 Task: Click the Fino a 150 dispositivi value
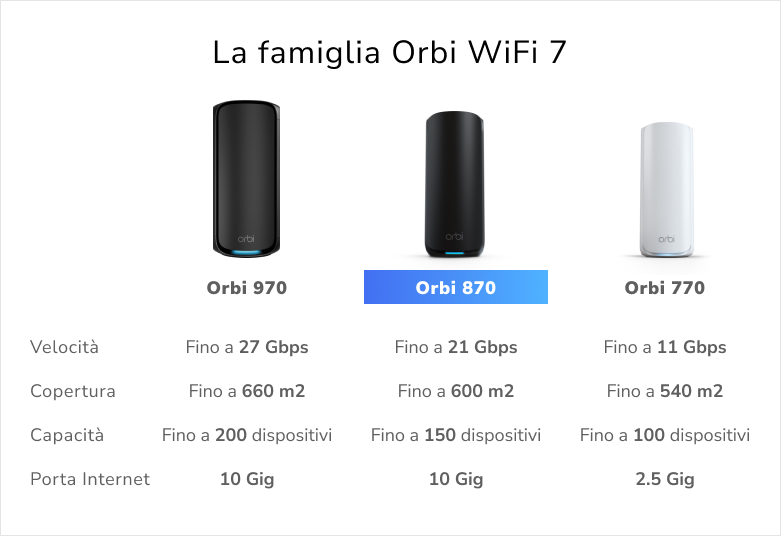click(456, 435)
